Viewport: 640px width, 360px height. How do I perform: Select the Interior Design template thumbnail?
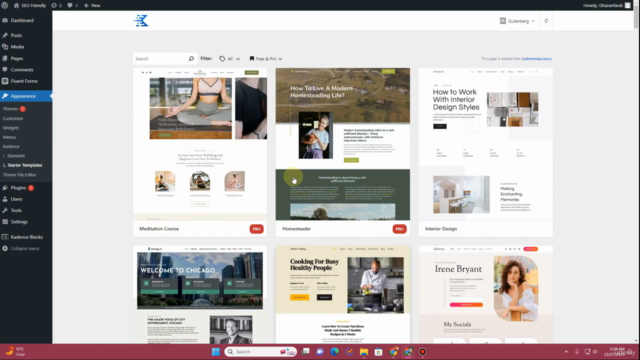click(x=486, y=144)
